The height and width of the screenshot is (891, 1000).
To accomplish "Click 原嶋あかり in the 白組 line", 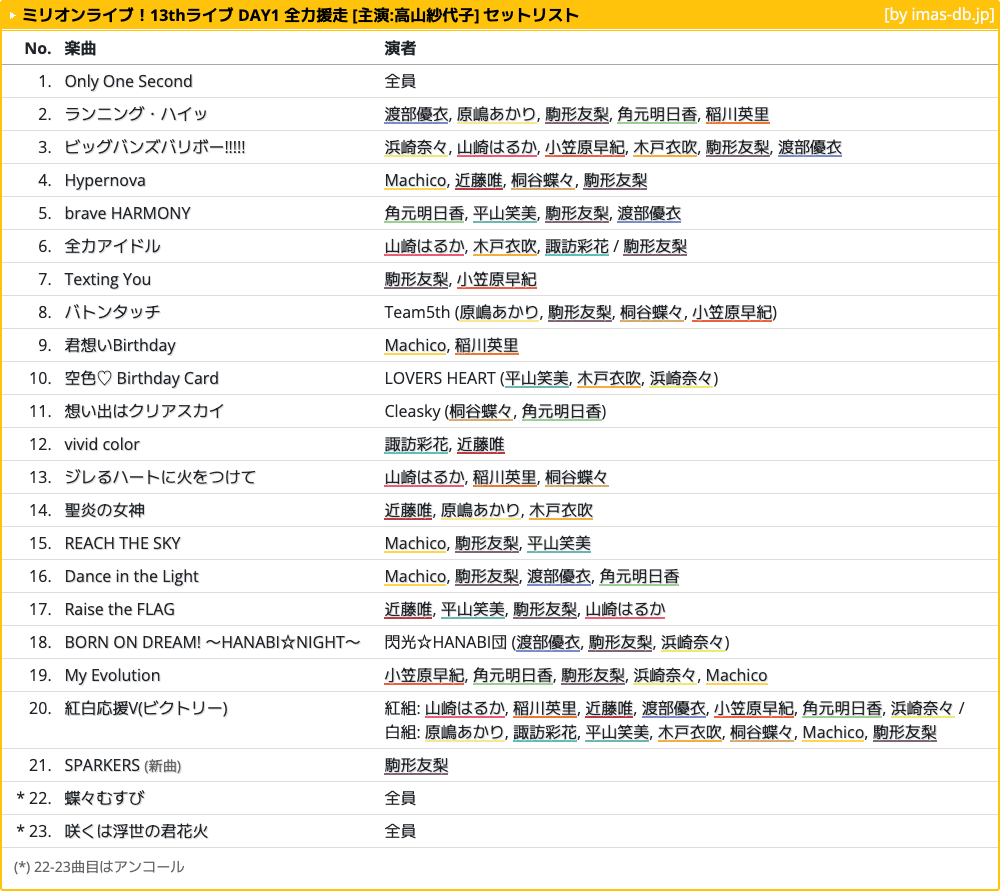I will 465,733.
